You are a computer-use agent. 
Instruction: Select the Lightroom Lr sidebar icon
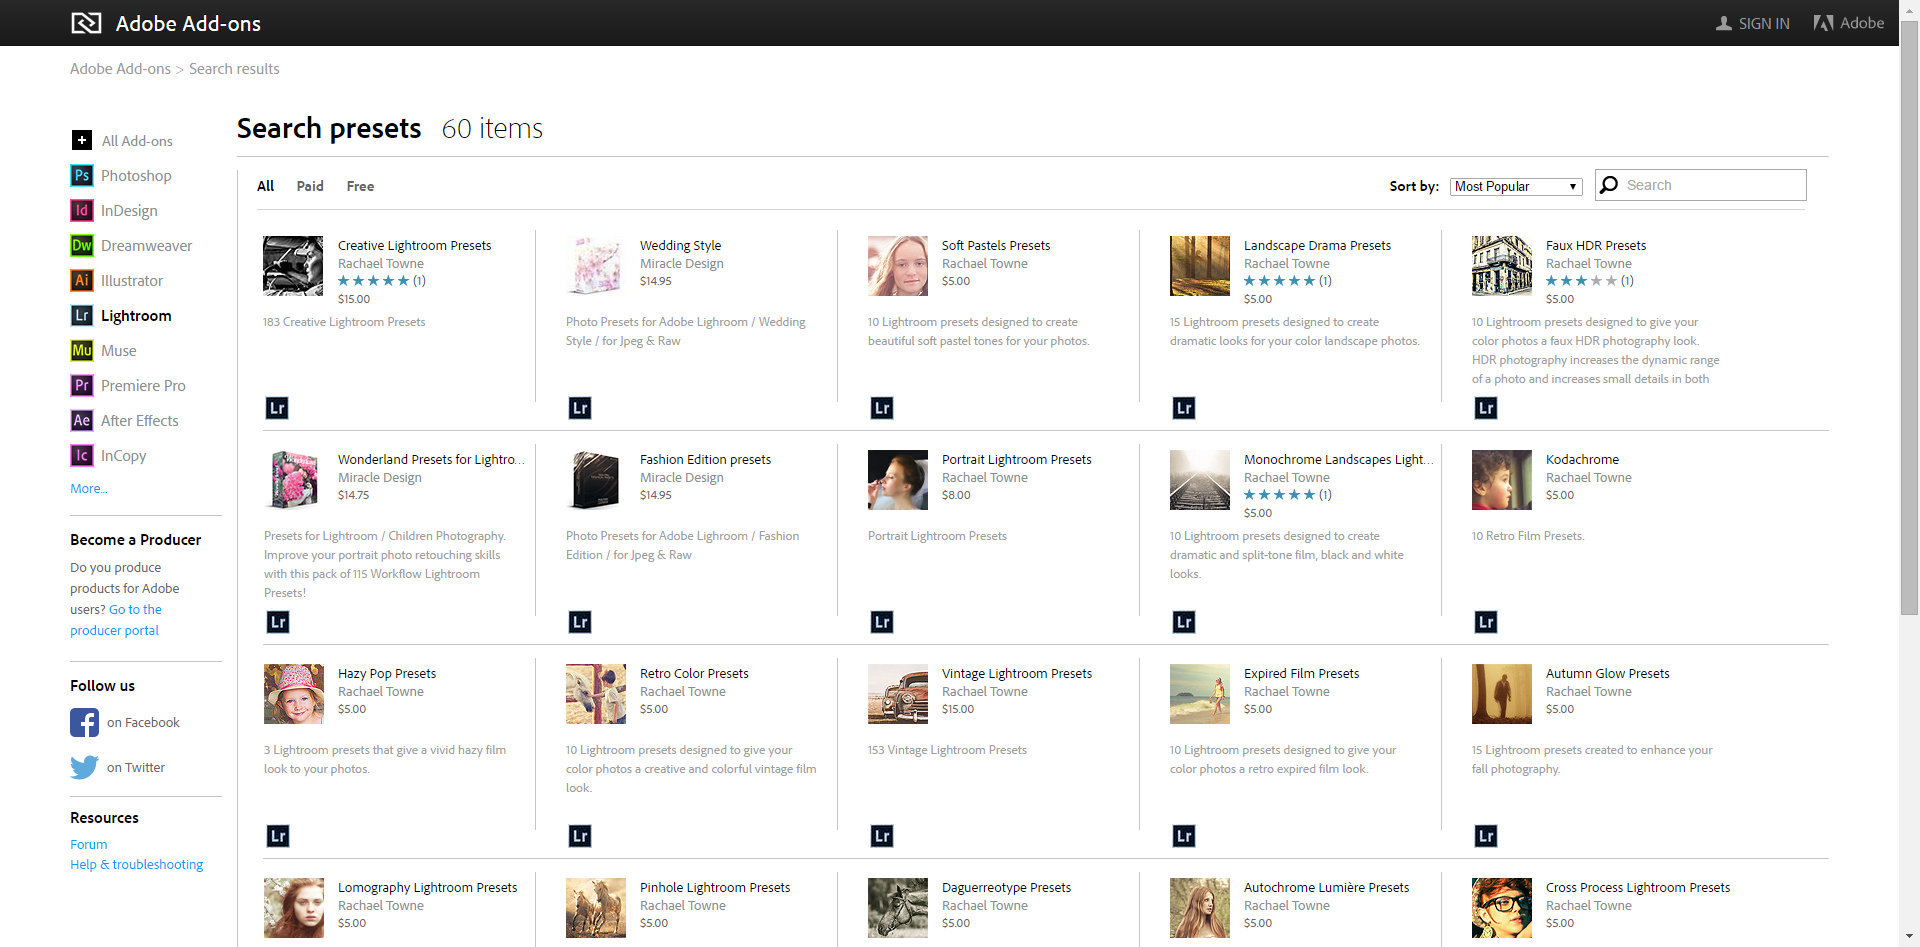pos(82,316)
